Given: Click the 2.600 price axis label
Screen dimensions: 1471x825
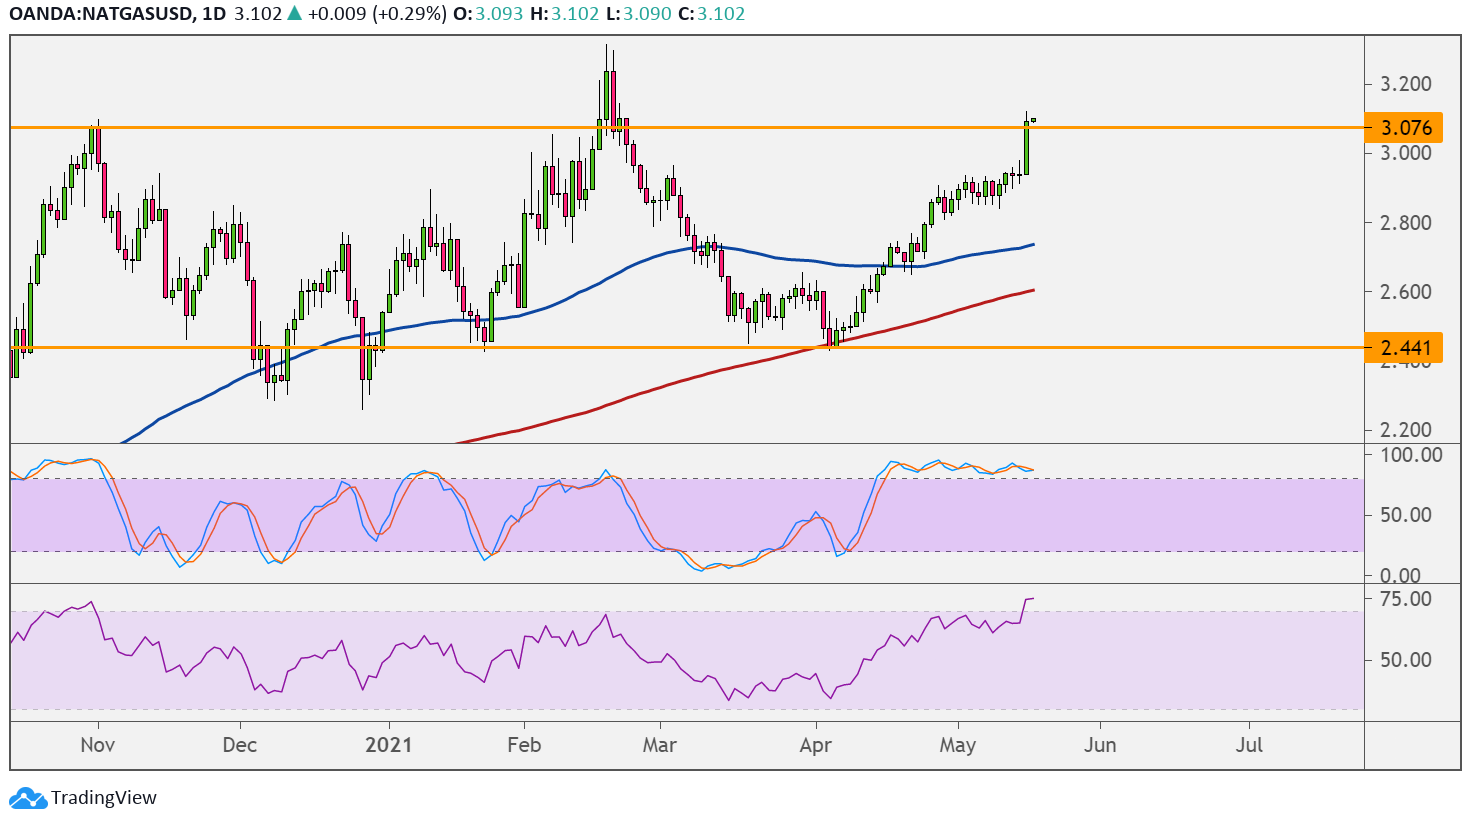Looking at the screenshot, I should pos(1406,292).
